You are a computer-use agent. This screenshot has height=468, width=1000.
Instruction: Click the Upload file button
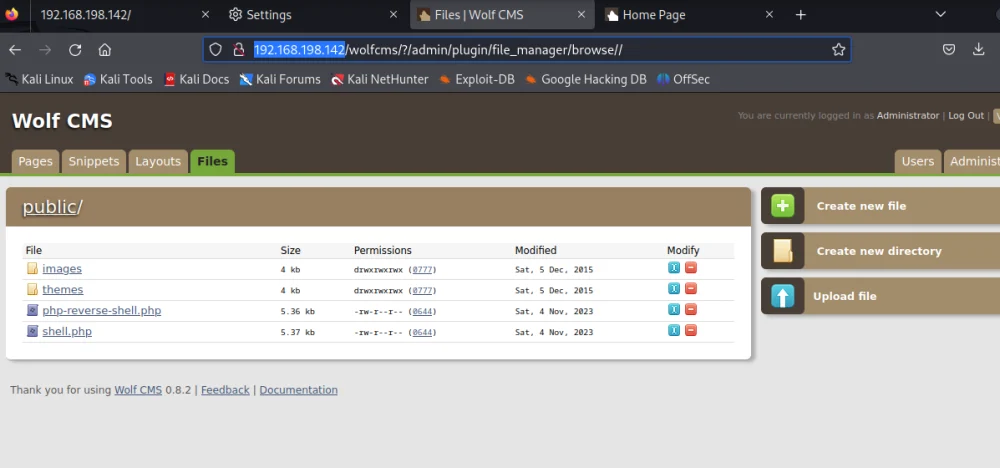point(880,296)
